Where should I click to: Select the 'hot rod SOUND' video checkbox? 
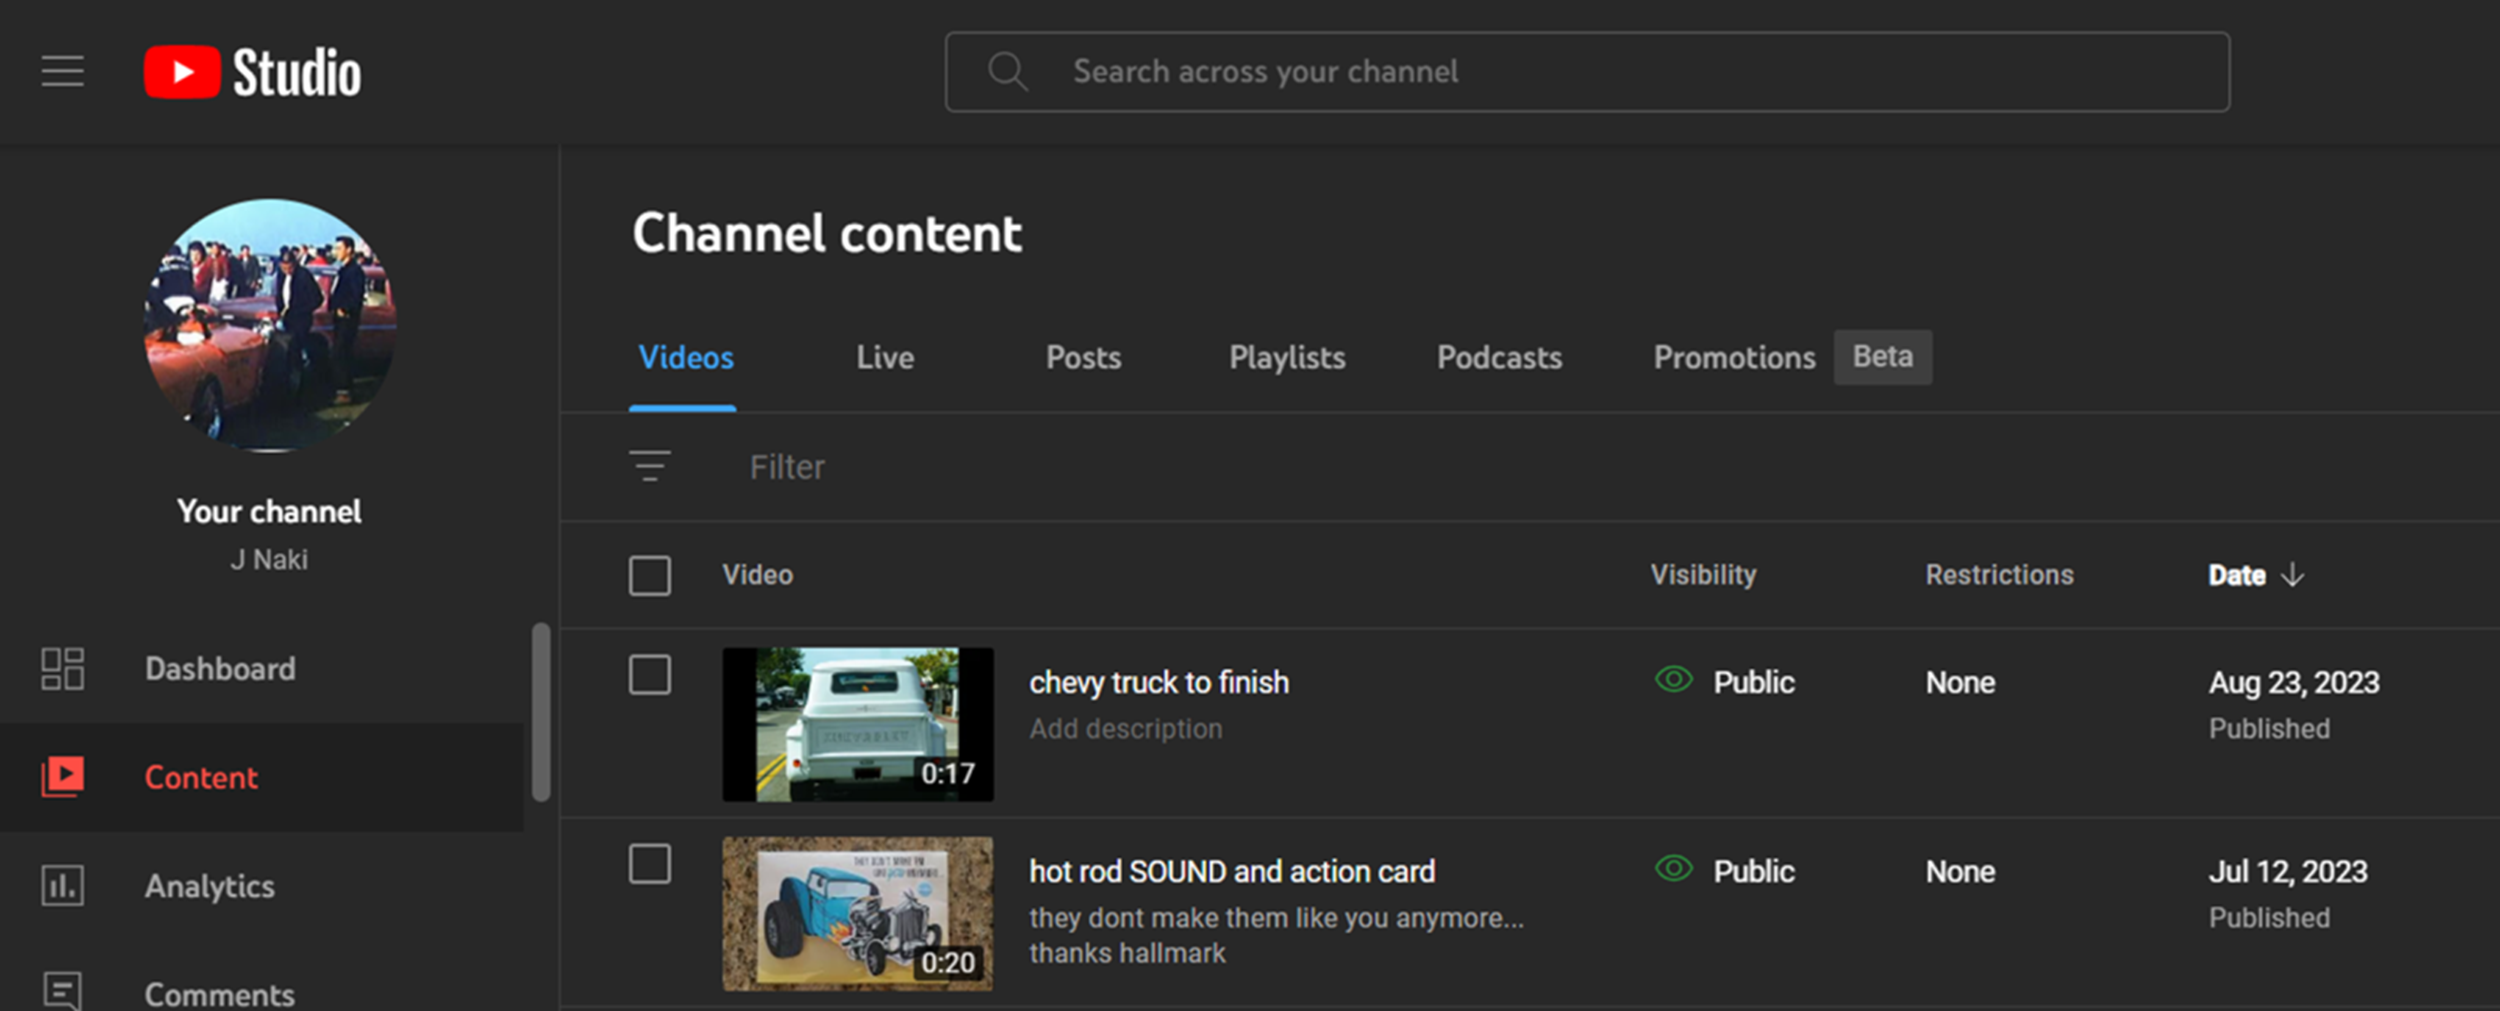tap(650, 864)
